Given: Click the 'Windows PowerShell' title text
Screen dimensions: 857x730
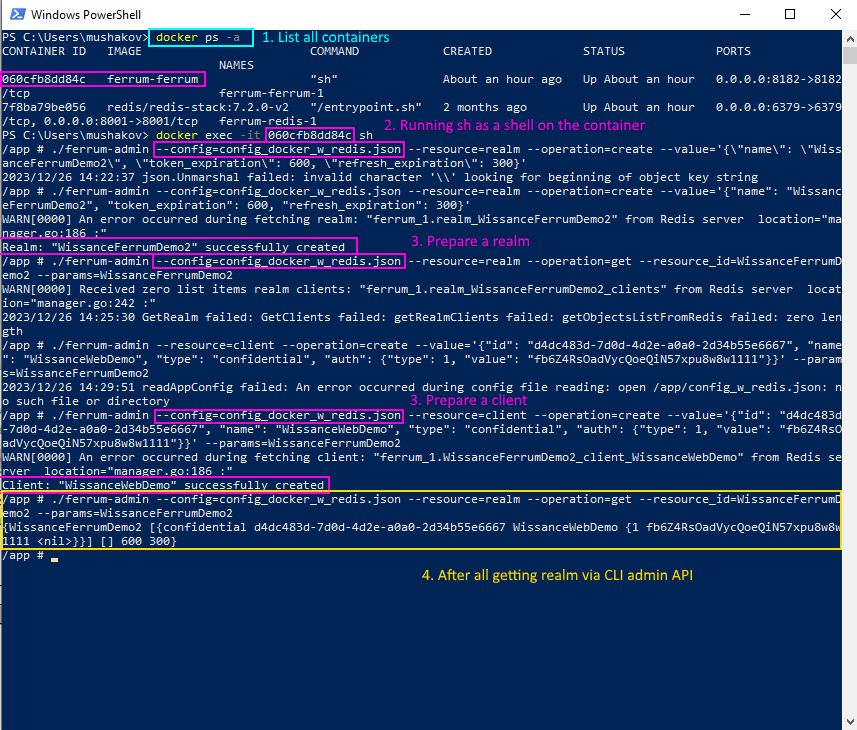Looking at the screenshot, I should tap(86, 15).
